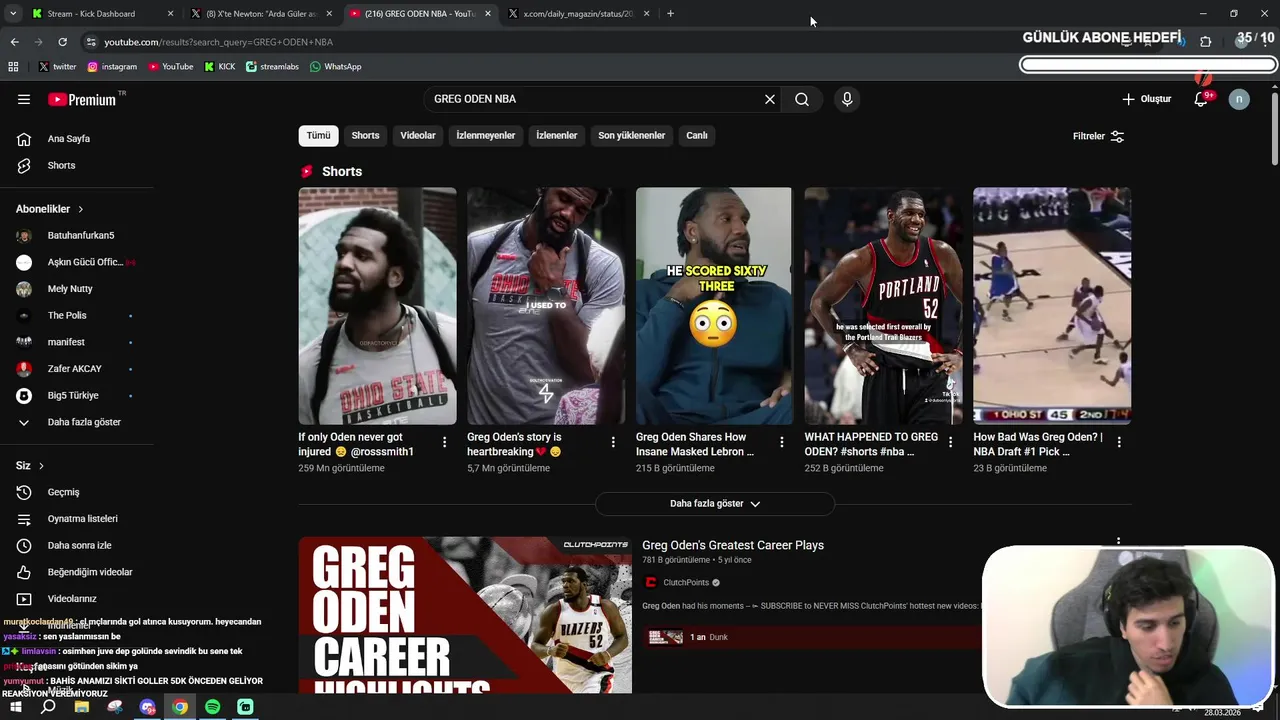This screenshot has width=1280, height=720.
Task: Open the Filtreler filter options
Action: coord(1098,136)
